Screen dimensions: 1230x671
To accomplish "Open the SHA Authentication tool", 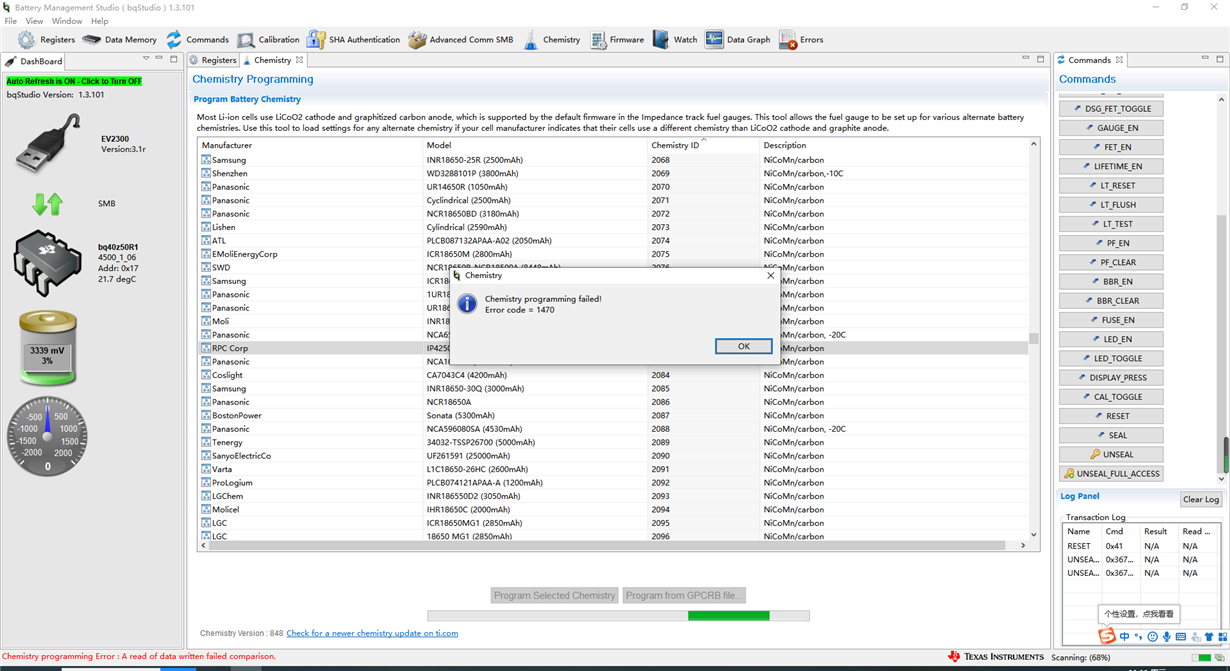I will pos(353,40).
